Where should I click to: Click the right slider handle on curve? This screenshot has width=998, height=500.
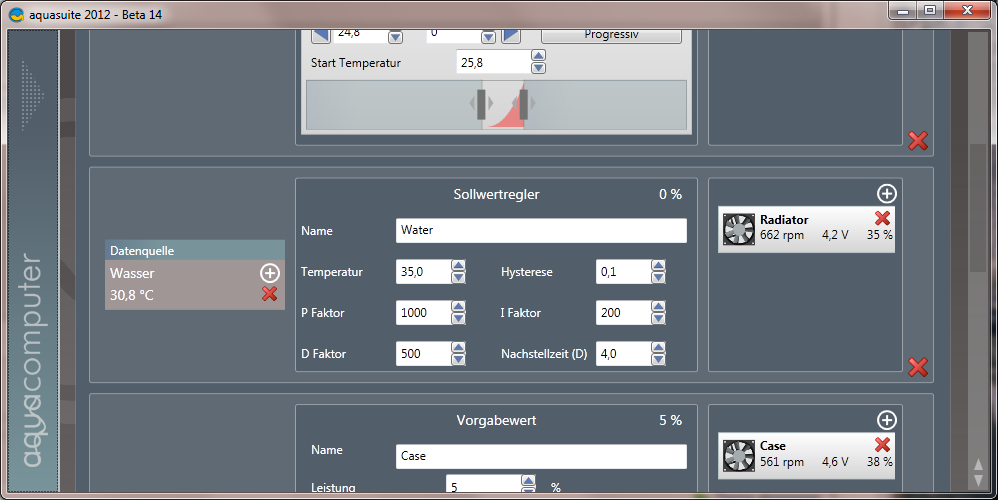[x=523, y=103]
